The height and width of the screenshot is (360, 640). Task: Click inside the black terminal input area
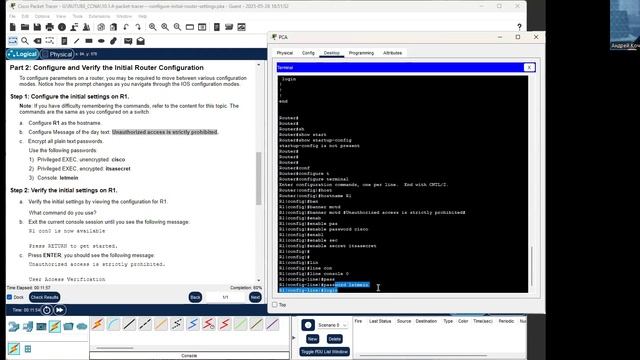pyautogui.click(x=403, y=184)
